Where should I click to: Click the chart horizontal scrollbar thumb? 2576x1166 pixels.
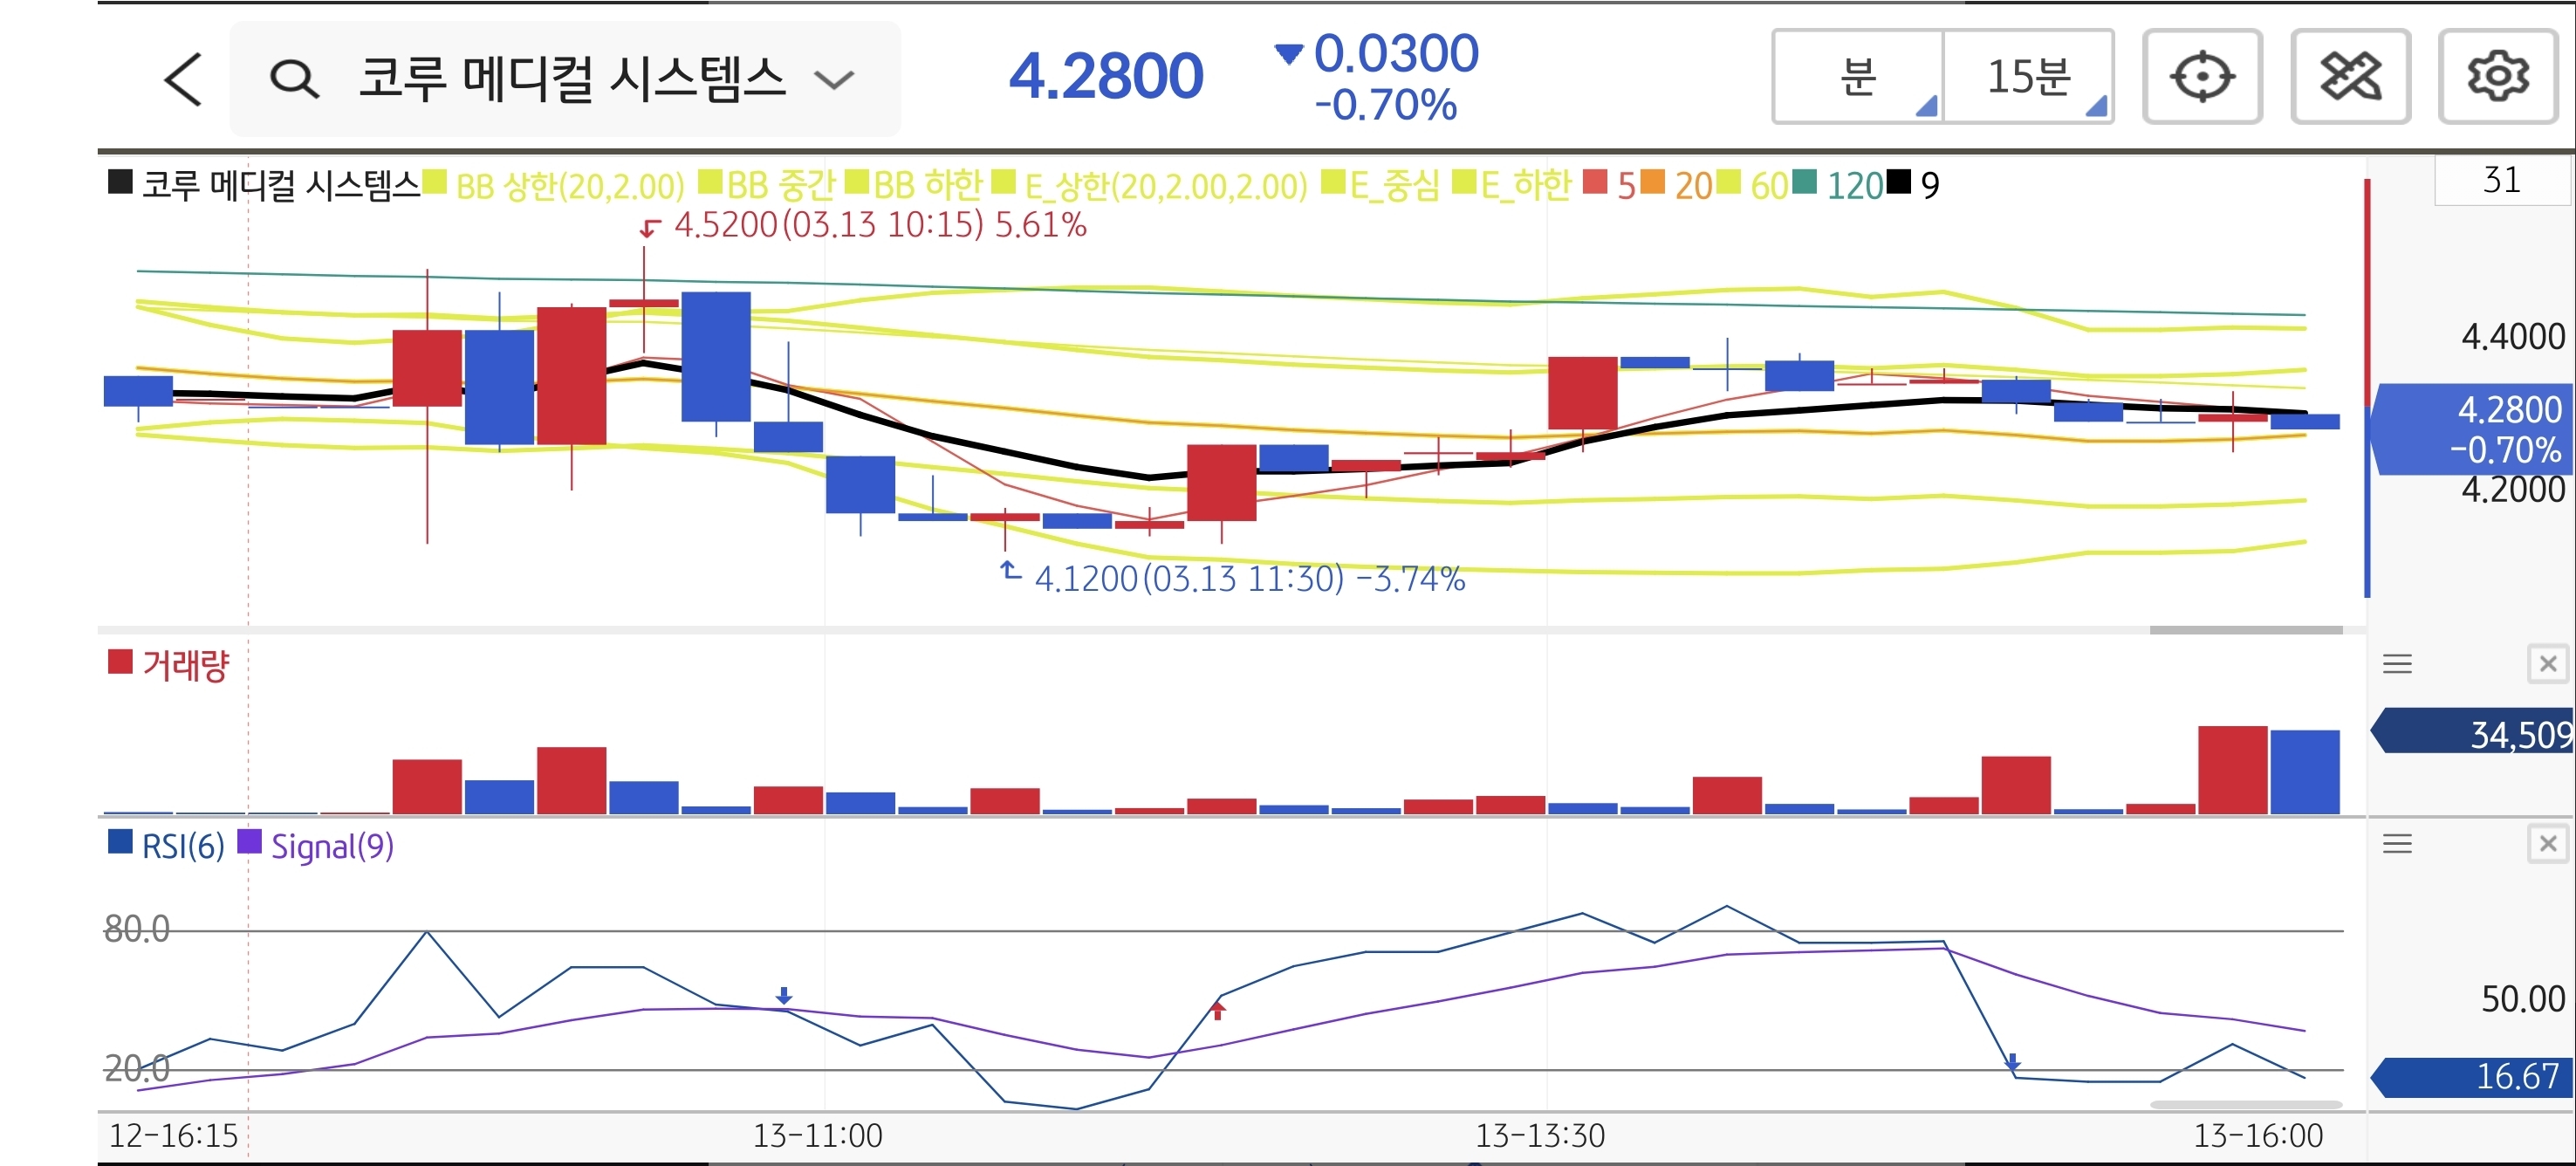coord(2245,630)
